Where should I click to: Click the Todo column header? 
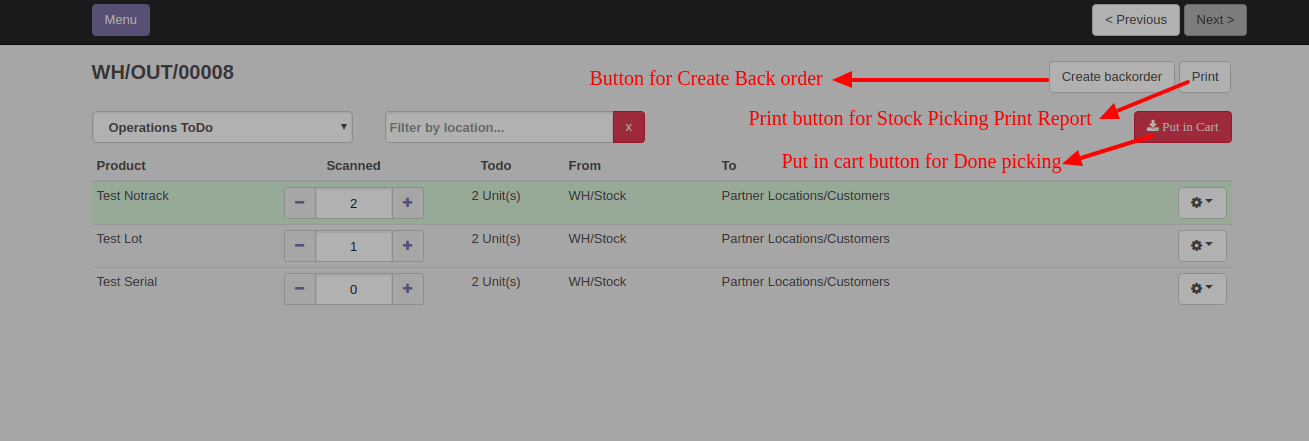(x=496, y=166)
